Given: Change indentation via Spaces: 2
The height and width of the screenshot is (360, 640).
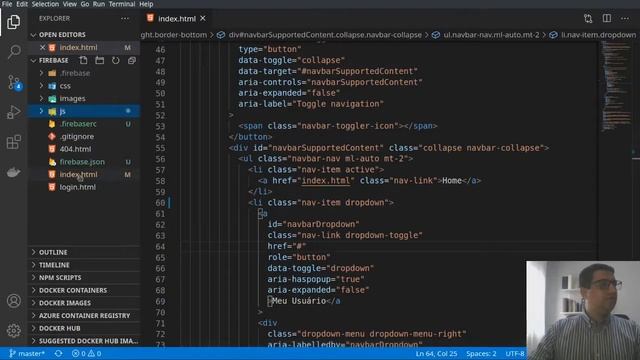Looking at the screenshot, I should (481, 353).
